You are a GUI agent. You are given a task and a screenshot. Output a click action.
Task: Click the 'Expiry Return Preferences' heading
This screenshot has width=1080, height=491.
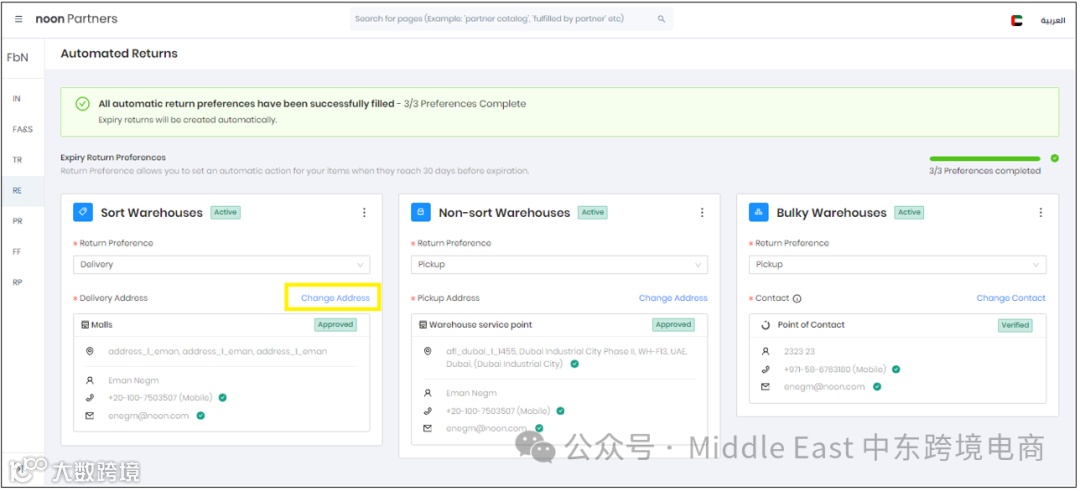[x=113, y=158]
